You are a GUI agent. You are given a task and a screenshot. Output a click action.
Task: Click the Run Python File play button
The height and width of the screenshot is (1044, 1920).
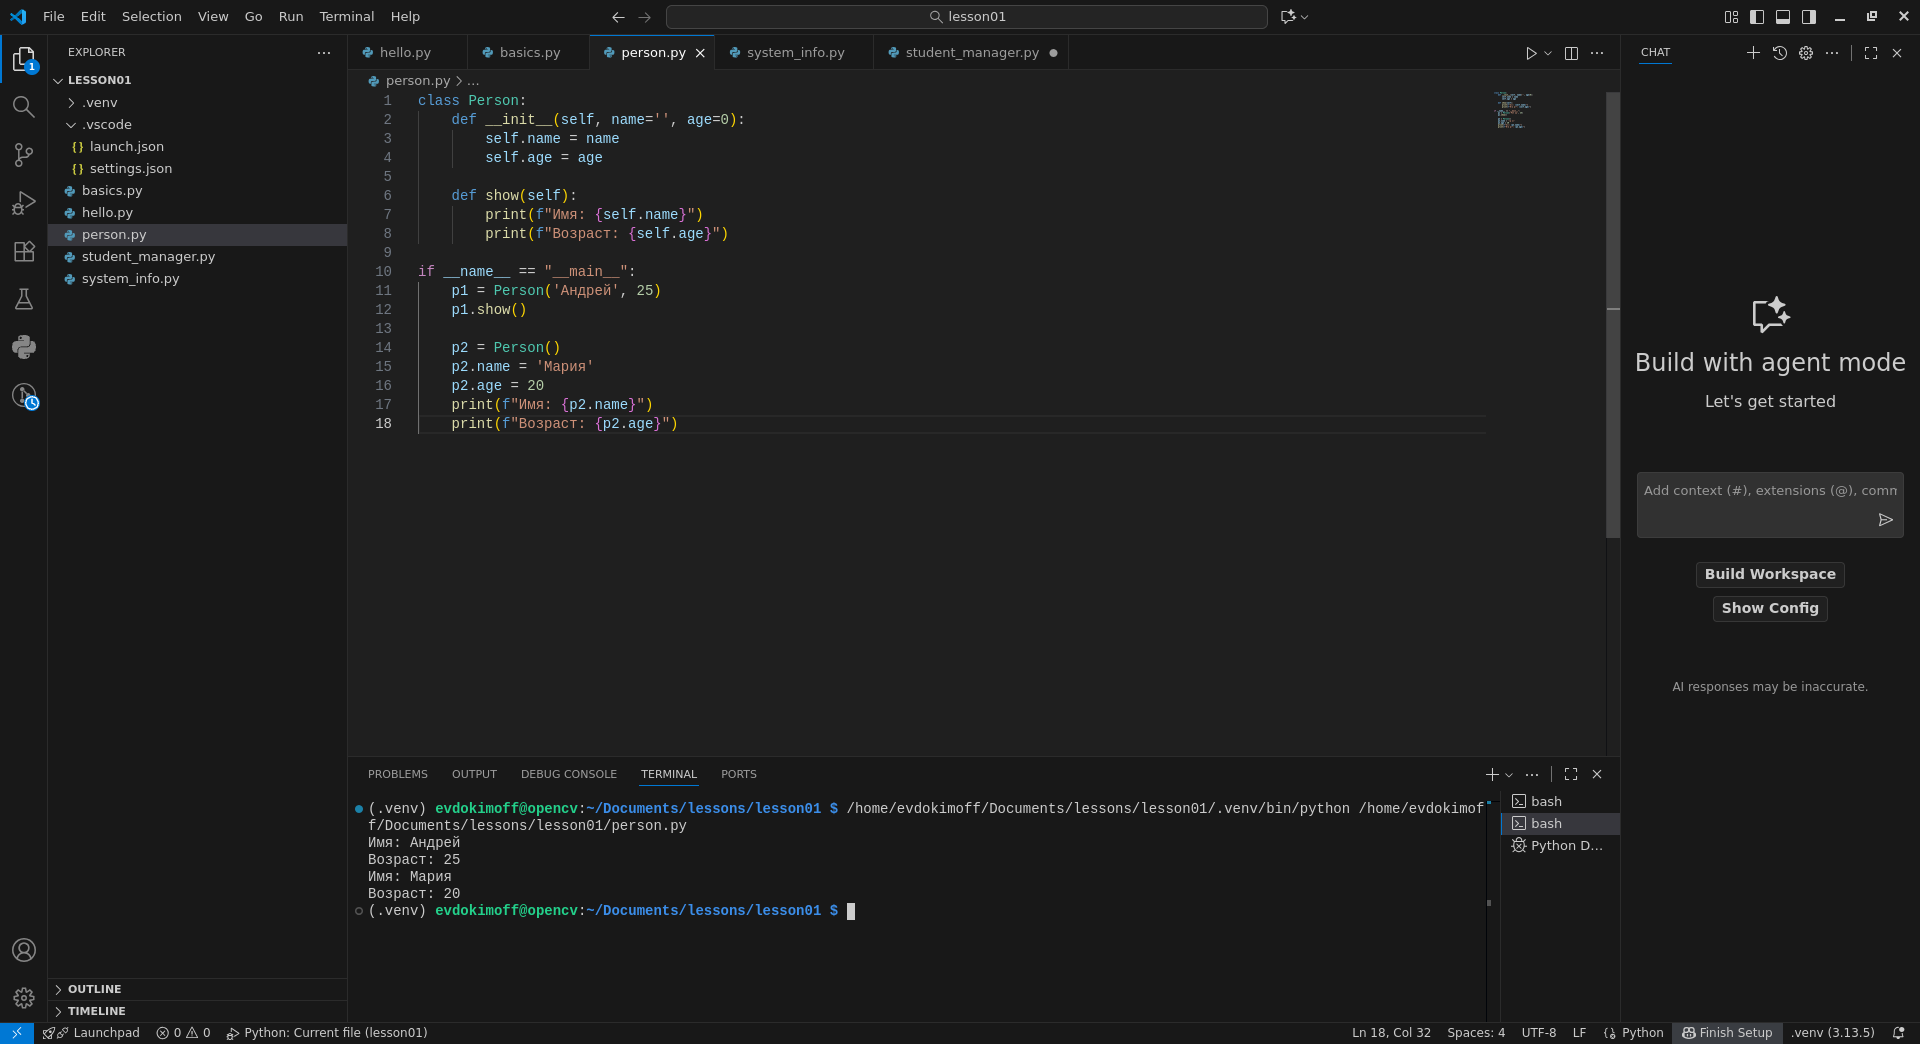click(x=1530, y=53)
